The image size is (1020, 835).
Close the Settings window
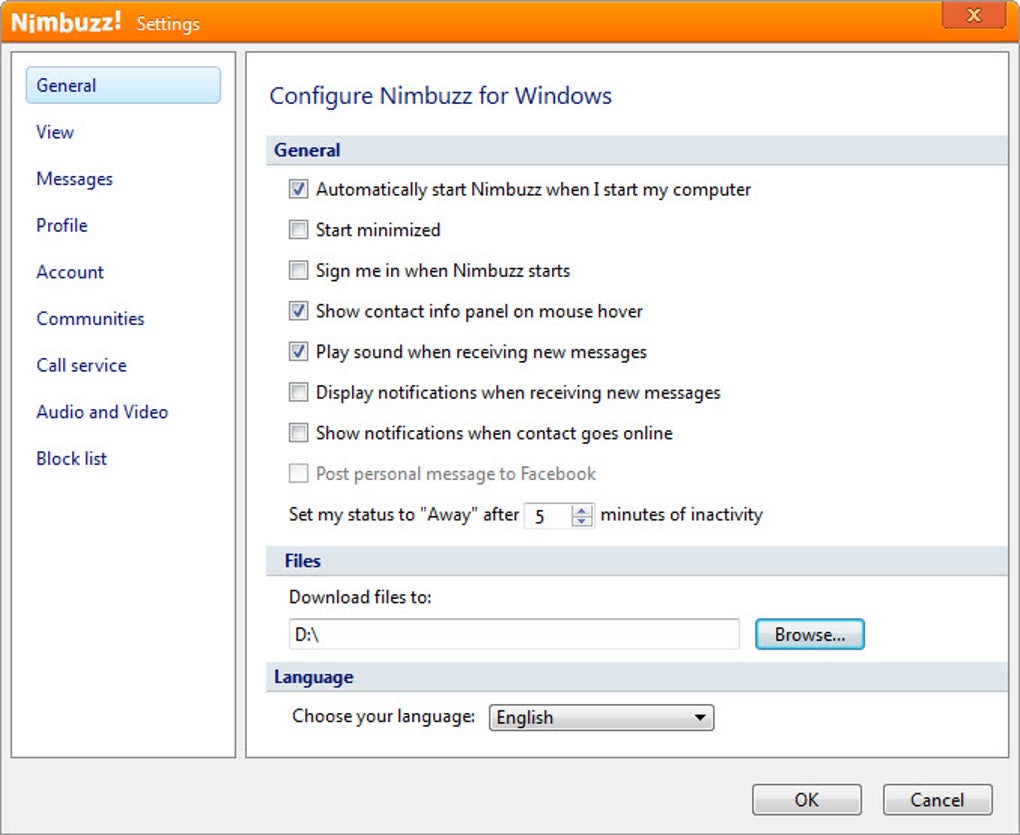pyautogui.click(x=973, y=15)
